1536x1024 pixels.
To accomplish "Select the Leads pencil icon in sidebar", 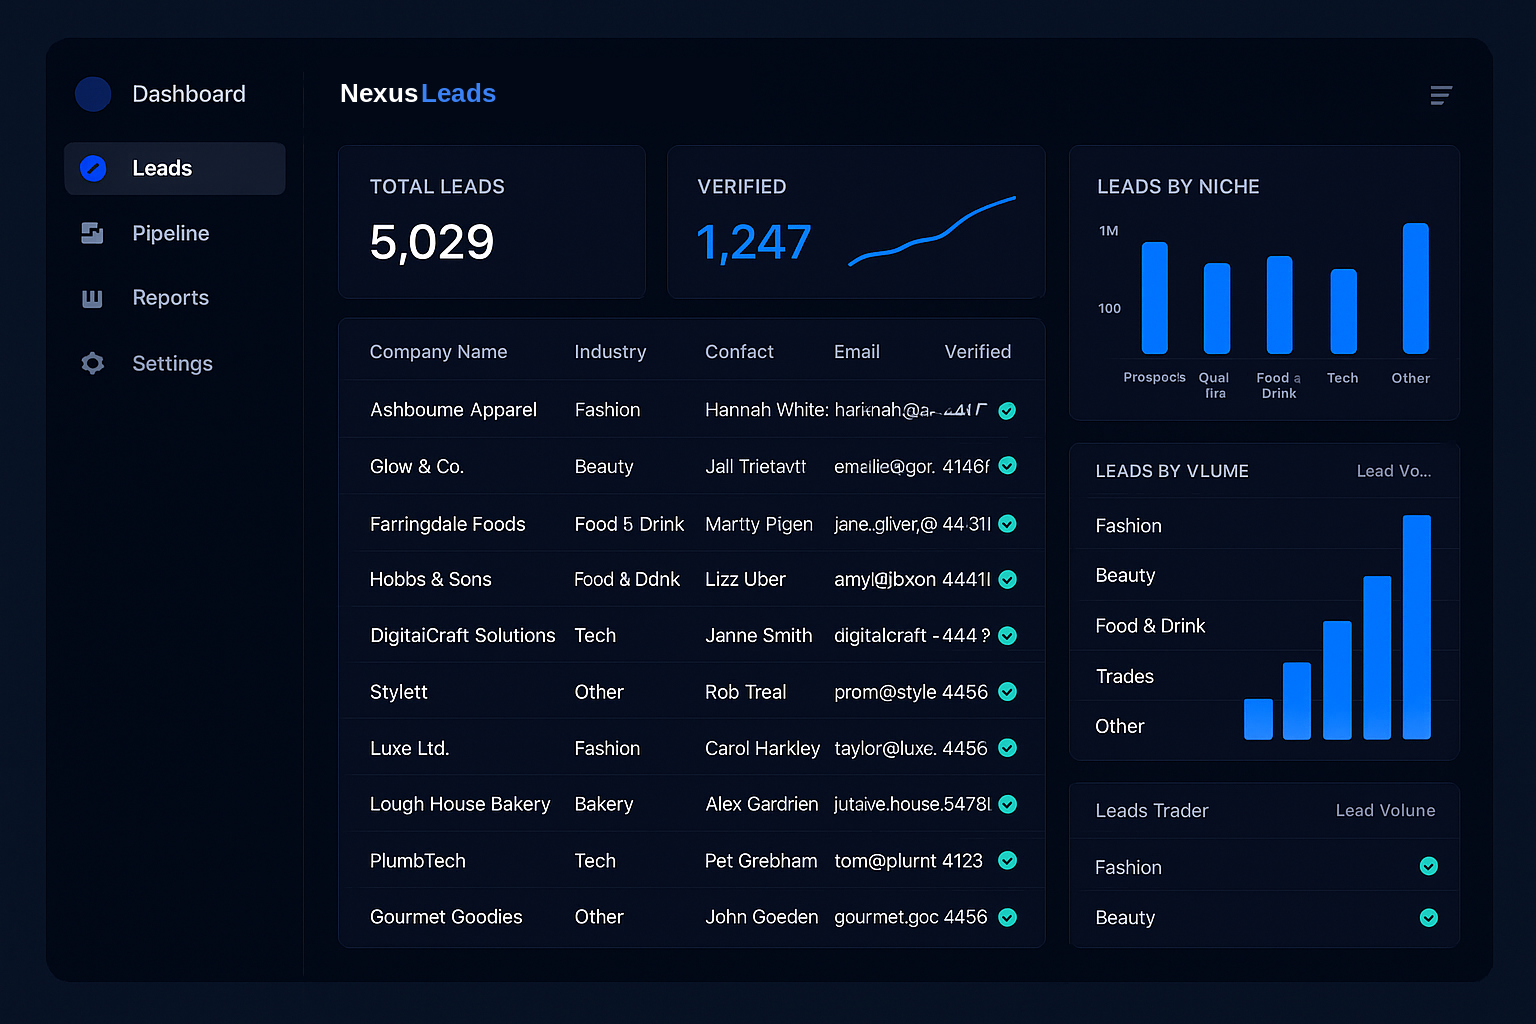I will coord(92,168).
